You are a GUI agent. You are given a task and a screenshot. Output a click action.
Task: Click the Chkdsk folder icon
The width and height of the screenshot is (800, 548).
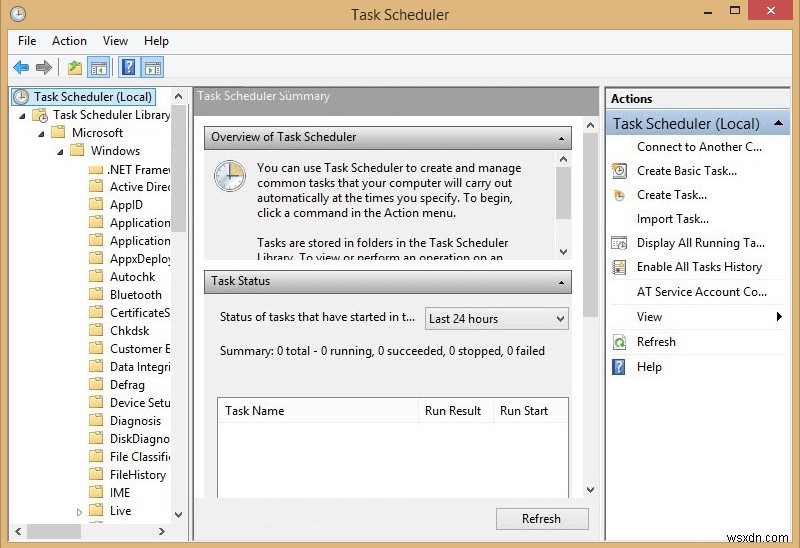(x=96, y=330)
